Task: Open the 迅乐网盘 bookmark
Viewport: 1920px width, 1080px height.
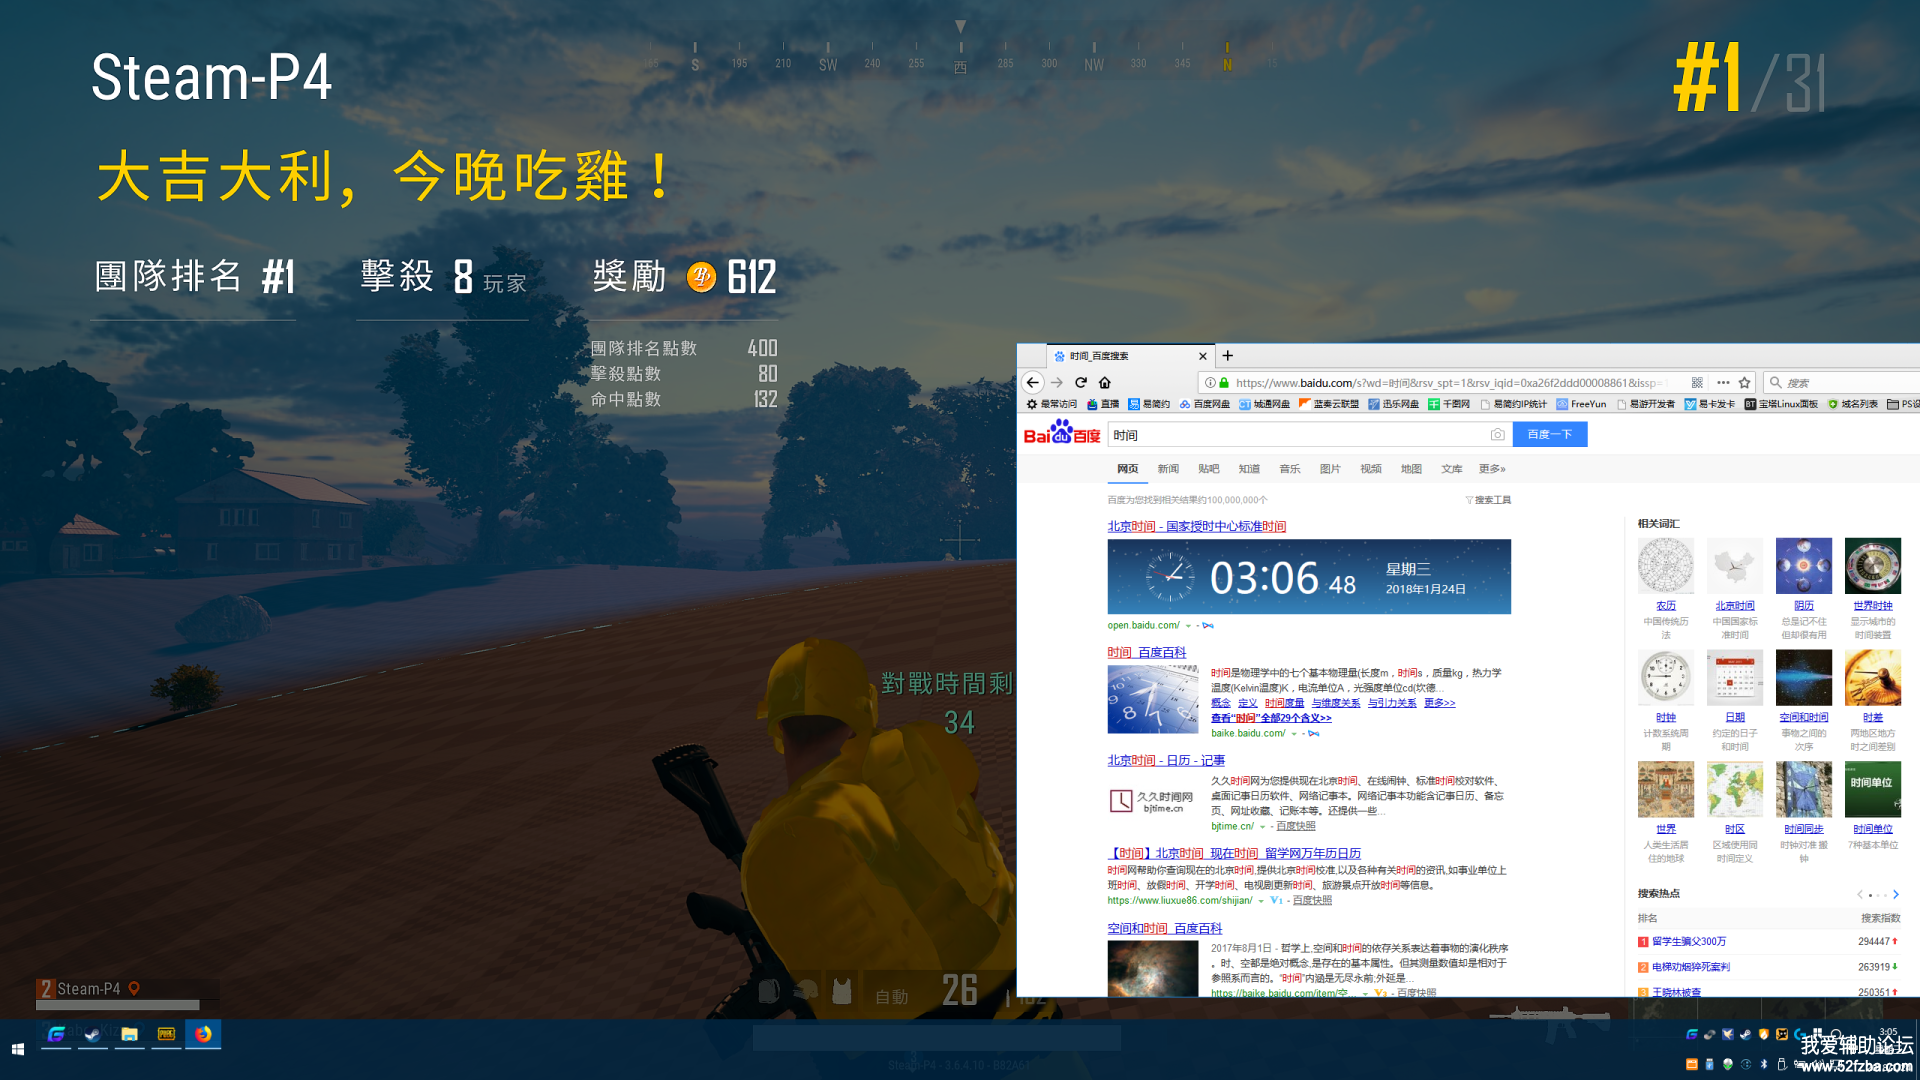Action: coord(1394,404)
